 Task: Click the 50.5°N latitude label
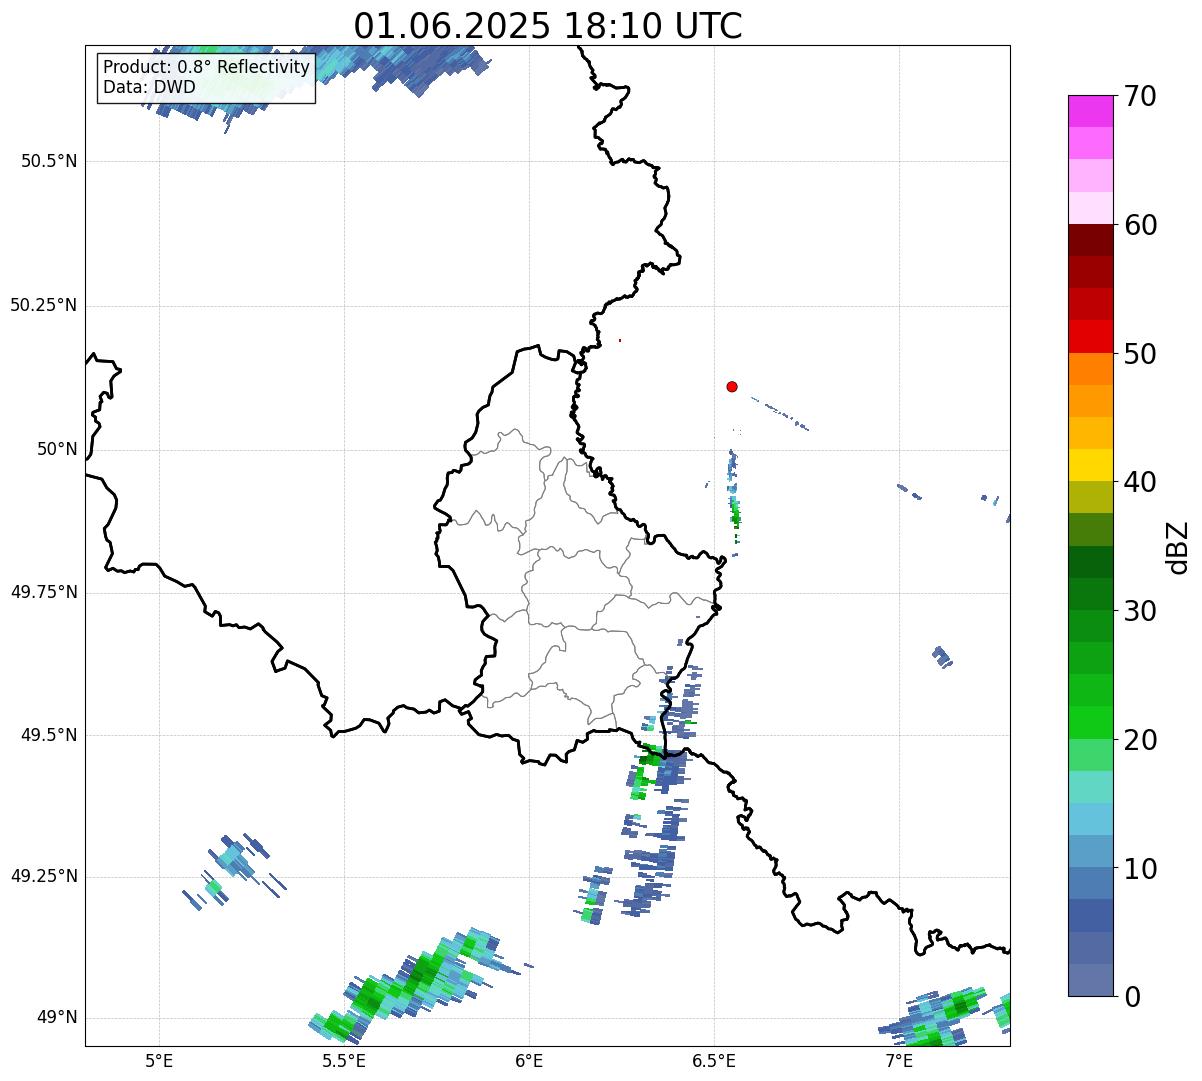point(50,161)
